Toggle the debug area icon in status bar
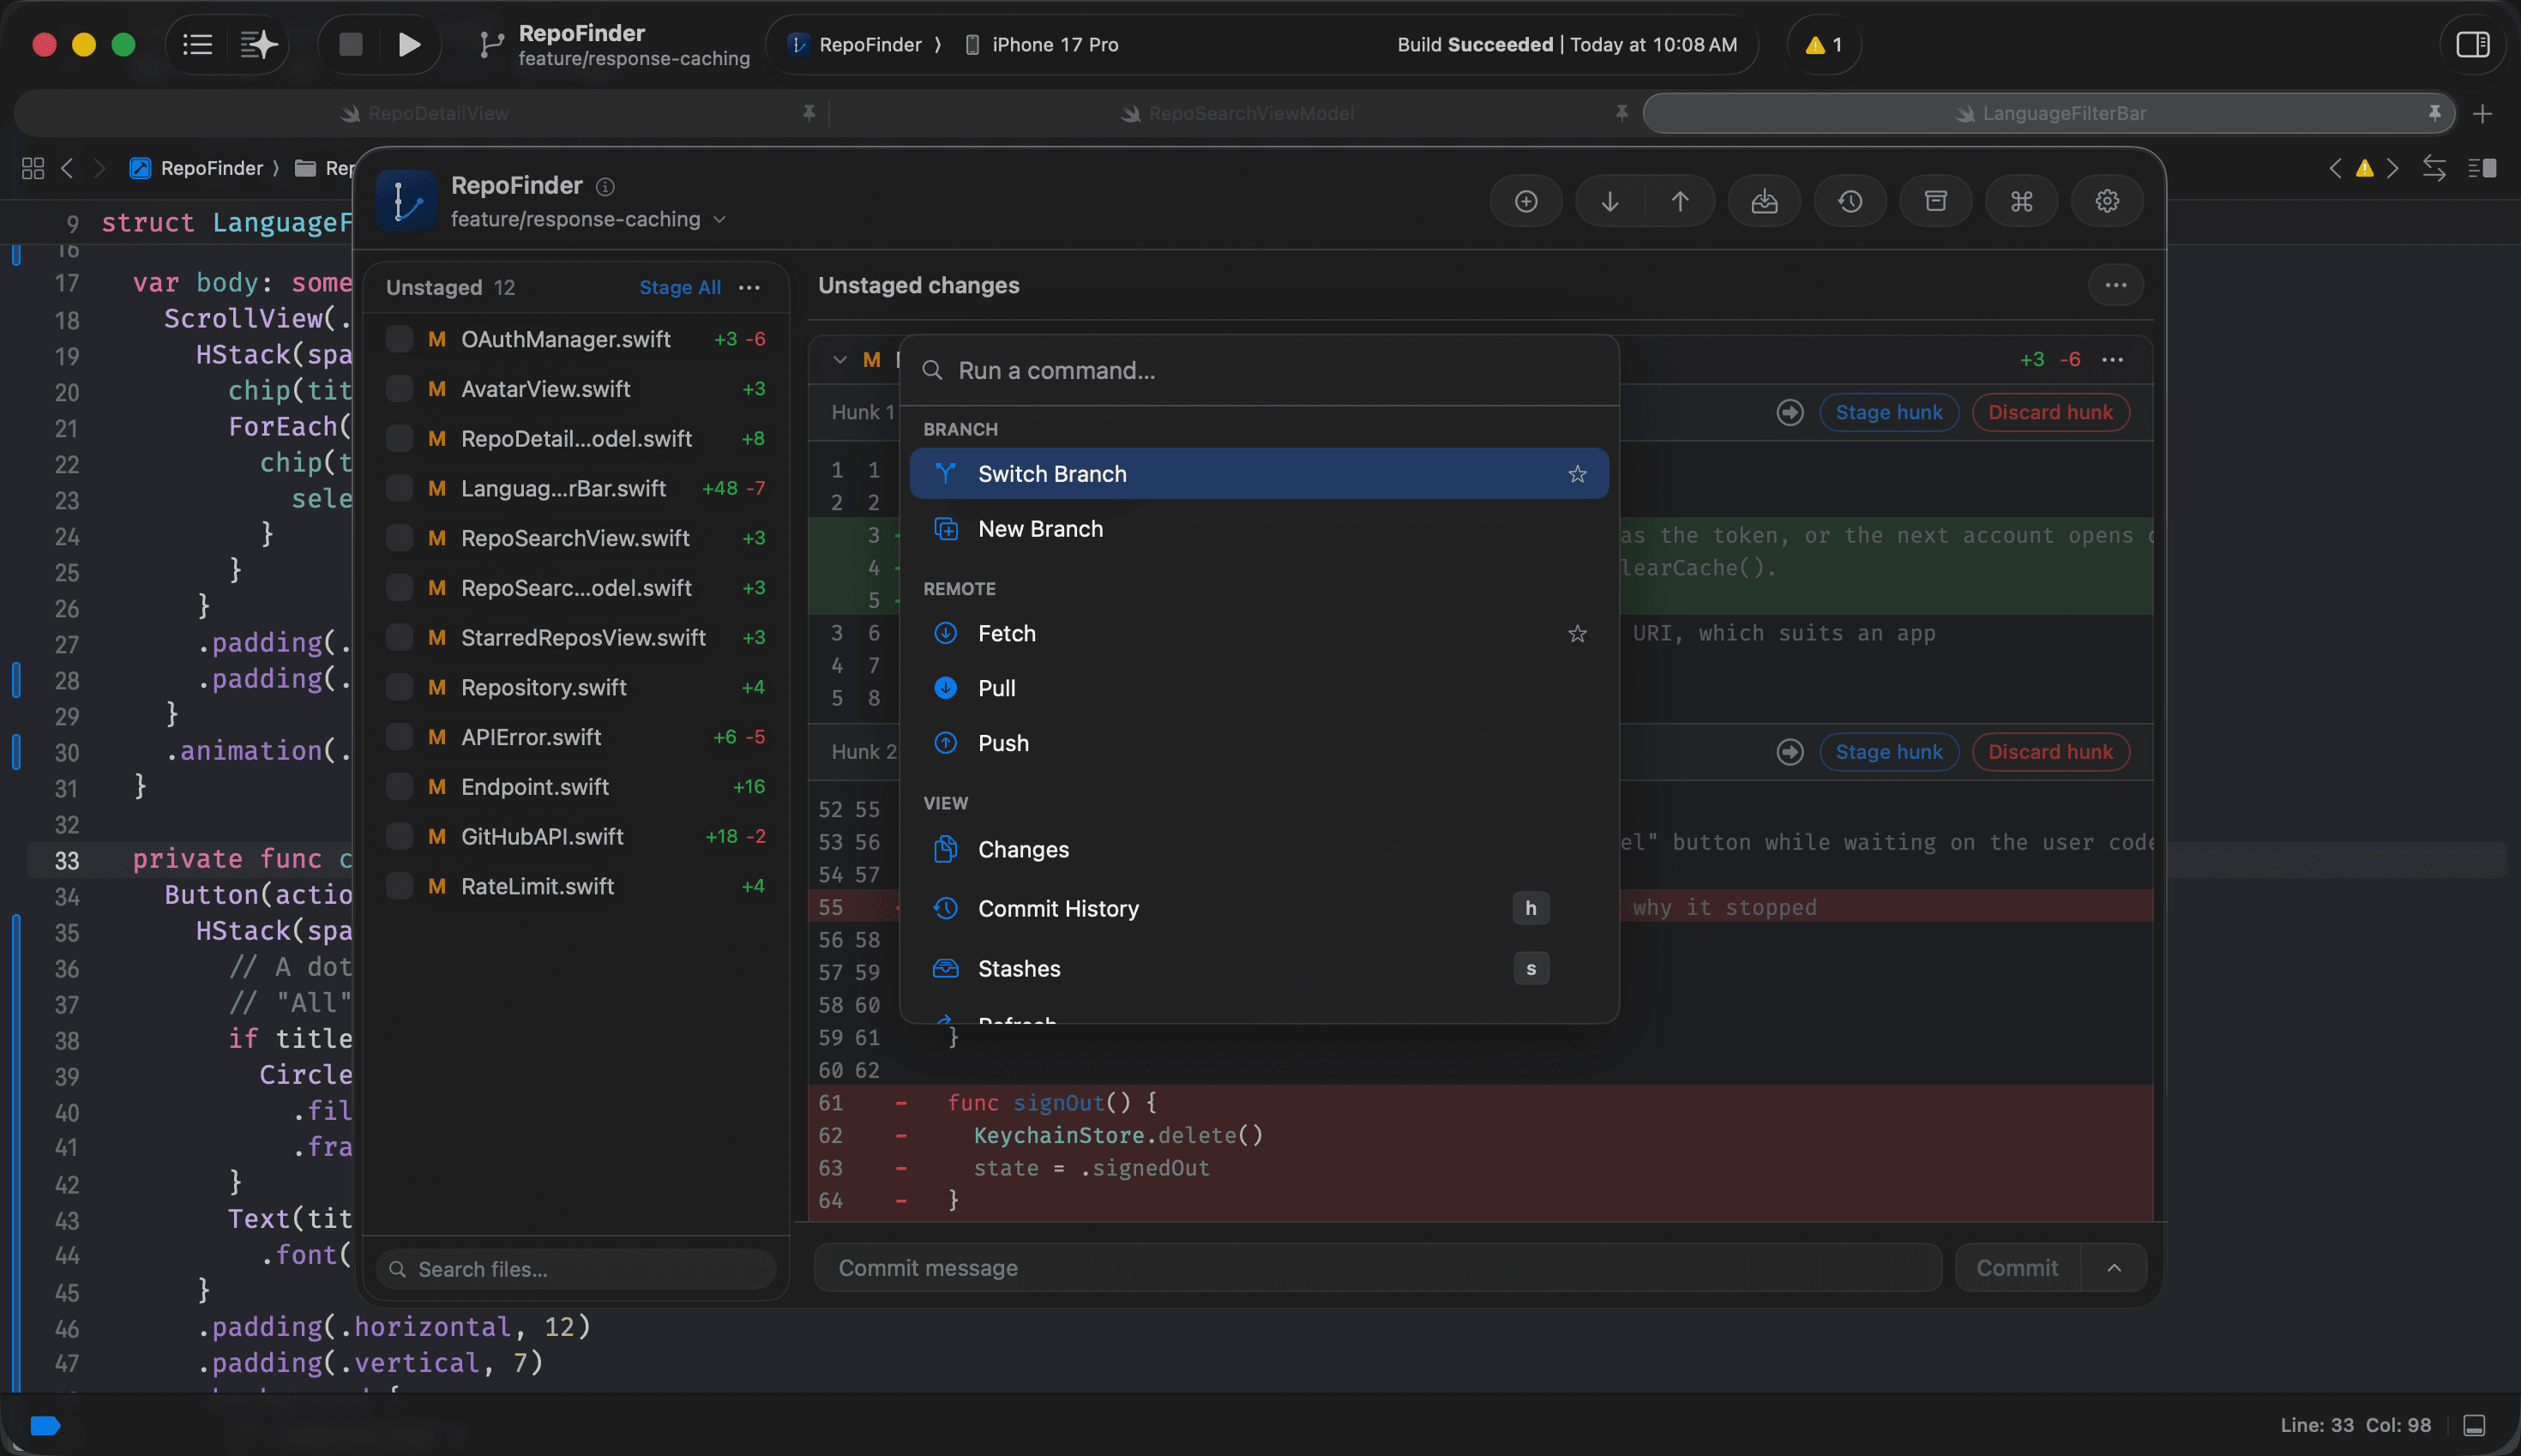The width and height of the screenshot is (2521, 1456). click(2474, 1424)
